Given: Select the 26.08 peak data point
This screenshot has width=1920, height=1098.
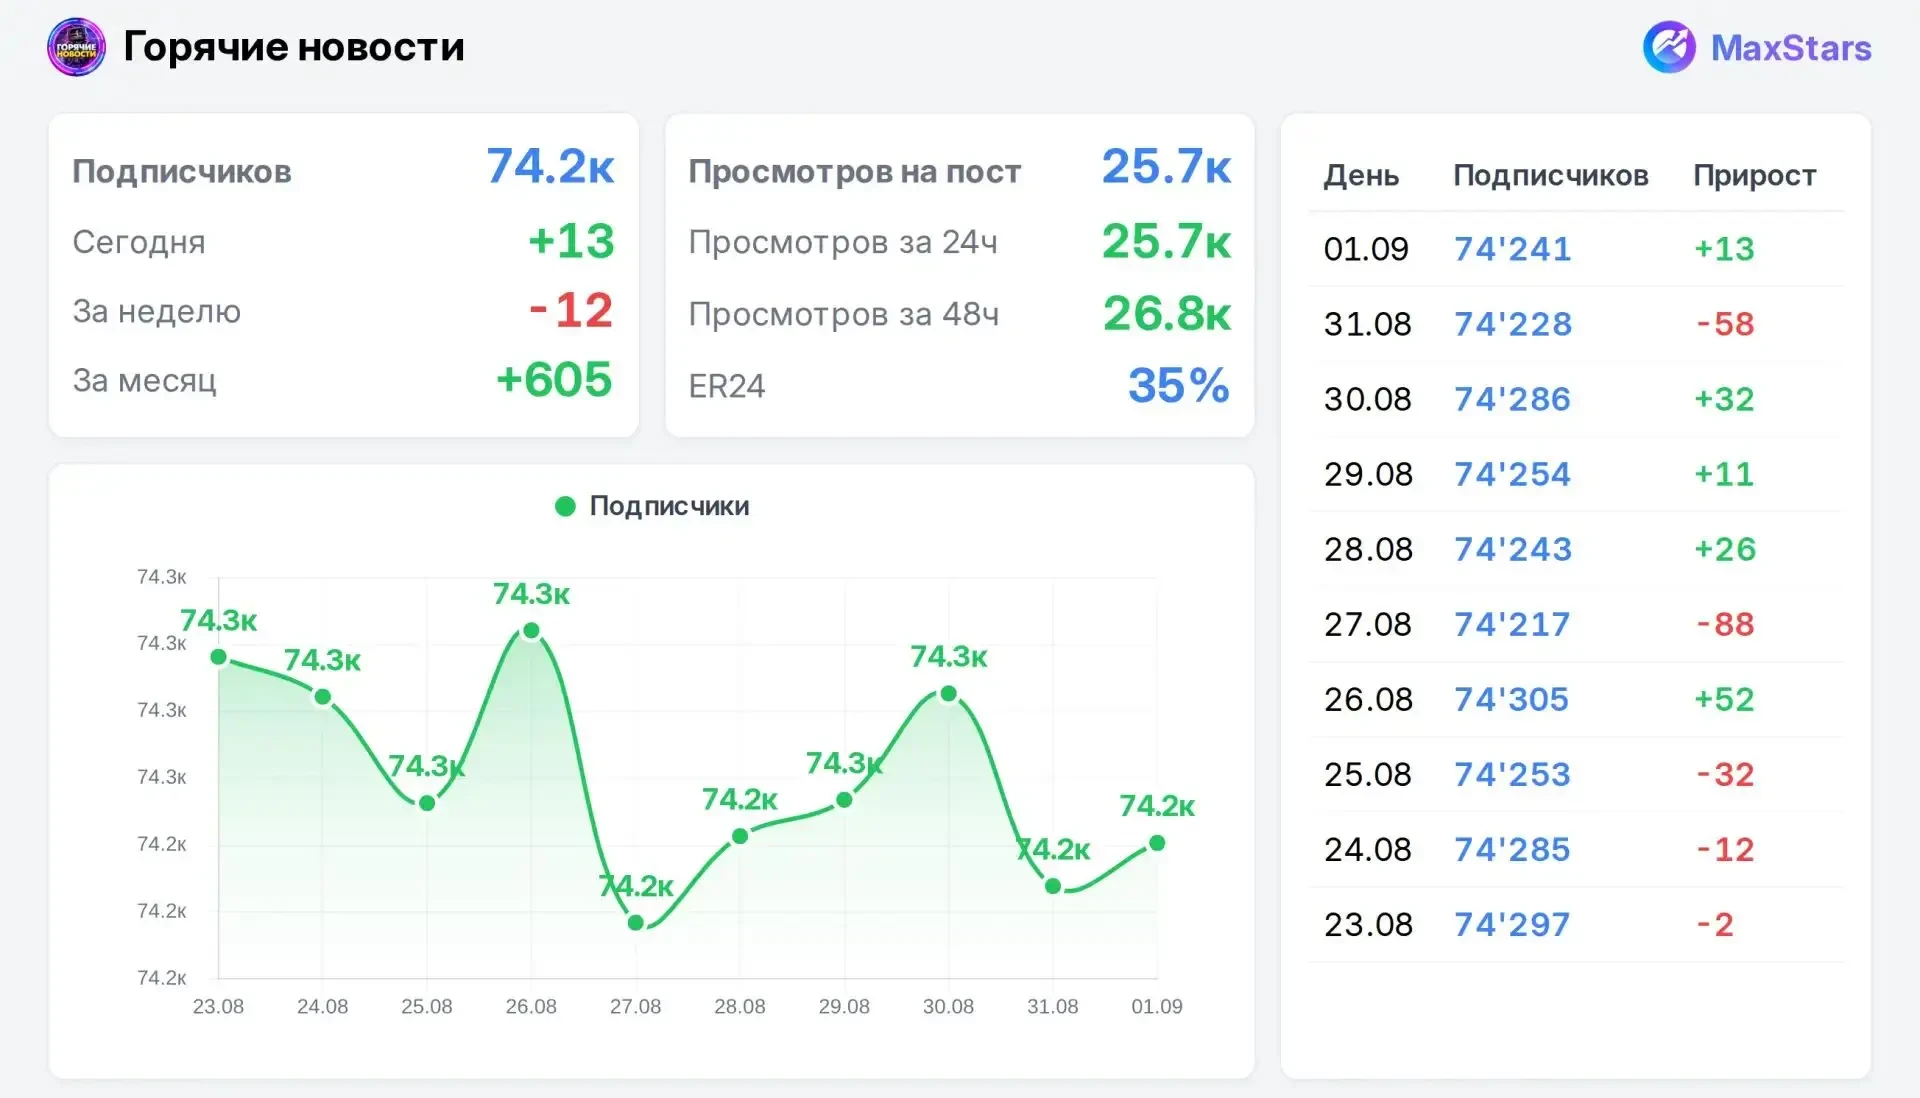Looking at the screenshot, I should (x=531, y=631).
